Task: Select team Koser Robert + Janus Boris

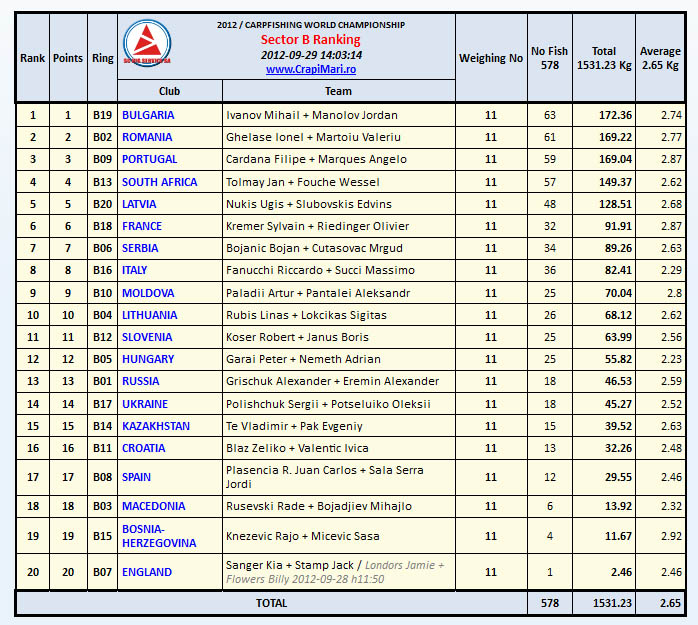Action: click(297, 337)
